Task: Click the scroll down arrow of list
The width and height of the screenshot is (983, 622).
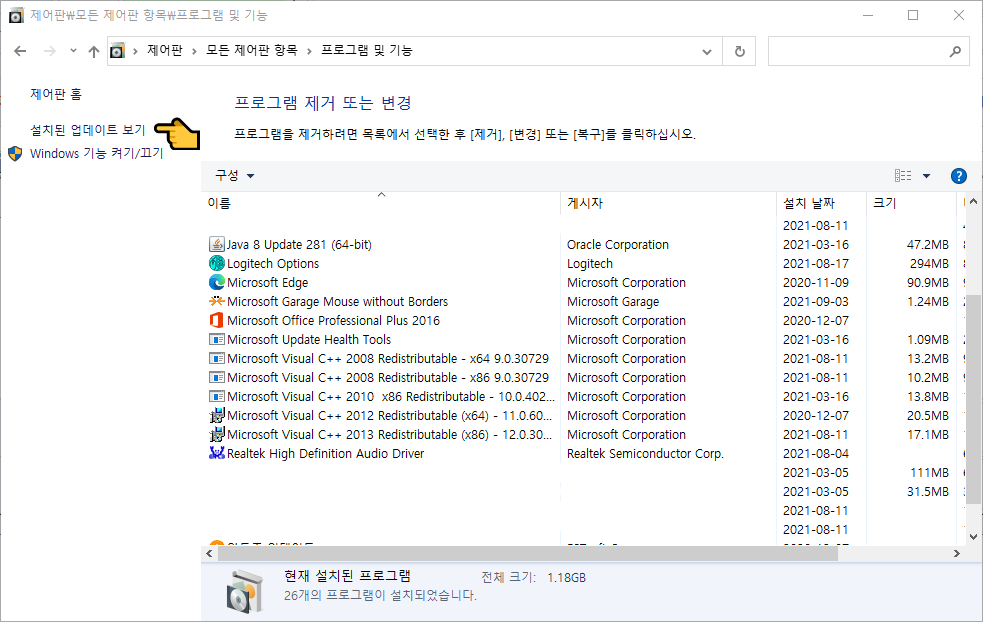Action: [x=973, y=537]
